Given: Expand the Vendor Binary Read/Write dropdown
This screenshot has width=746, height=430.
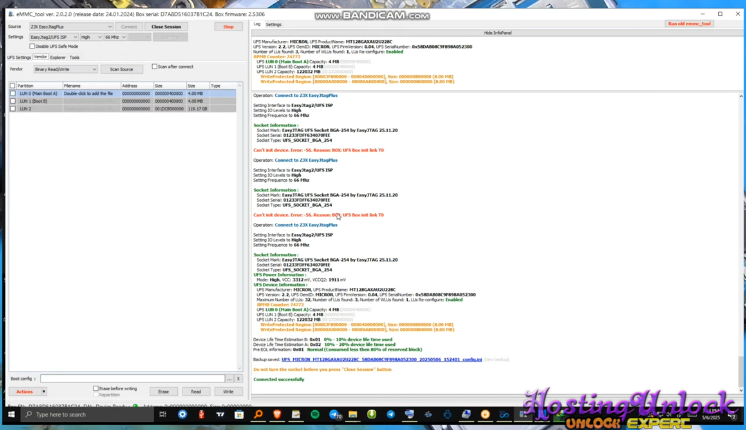Looking at the screenshot, I should pos(65,69).
